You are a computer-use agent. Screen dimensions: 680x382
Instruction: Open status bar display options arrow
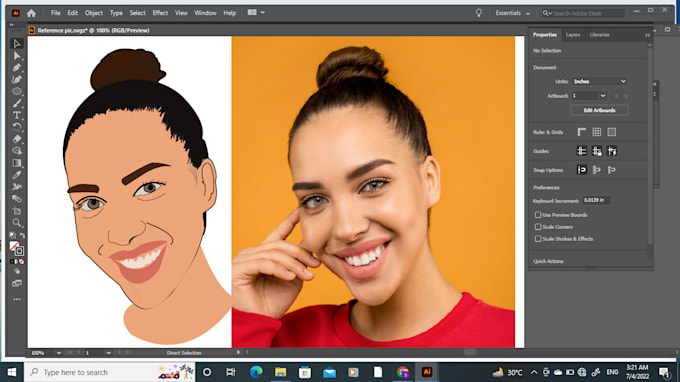tap(238, 353)
